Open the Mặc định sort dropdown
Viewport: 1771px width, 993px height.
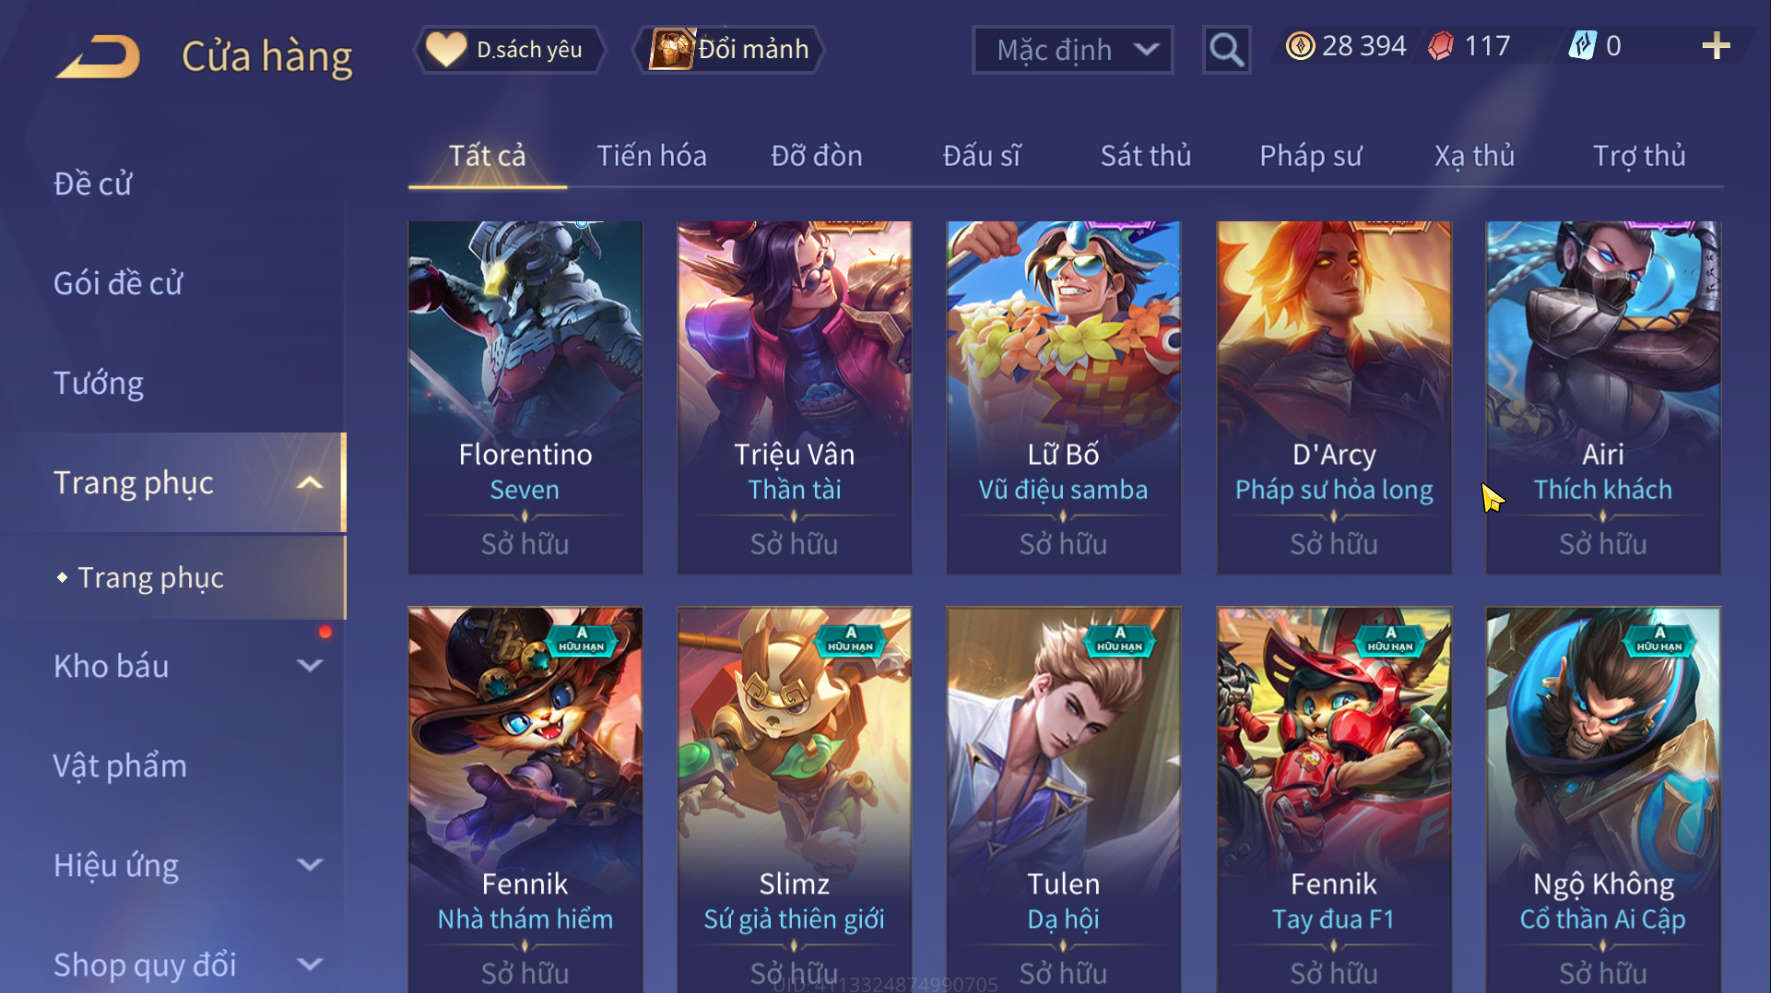[1072, 49]
